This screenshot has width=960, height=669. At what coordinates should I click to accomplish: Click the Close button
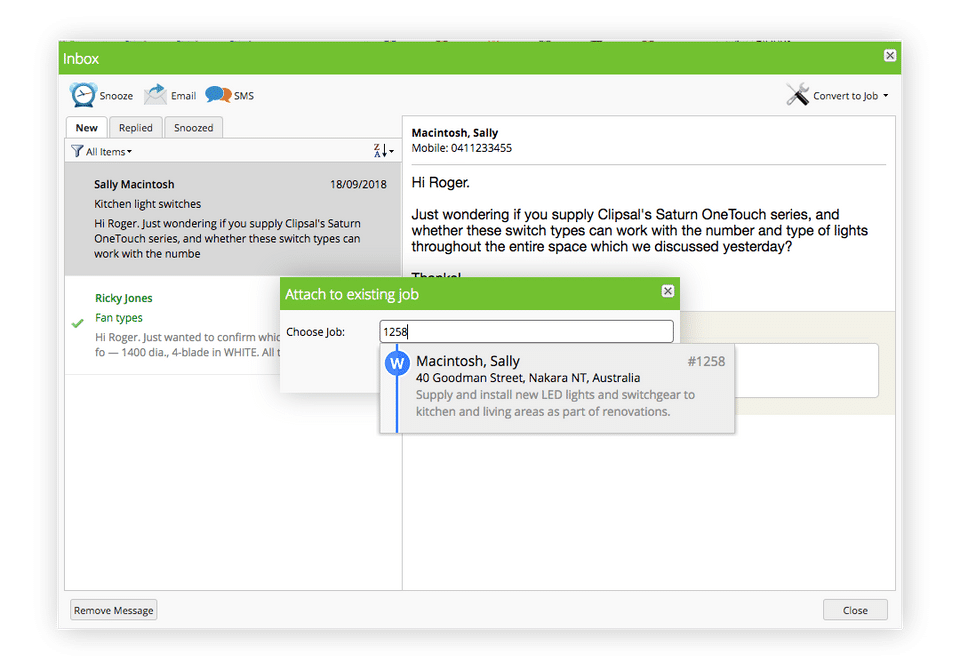click(855, 610)
